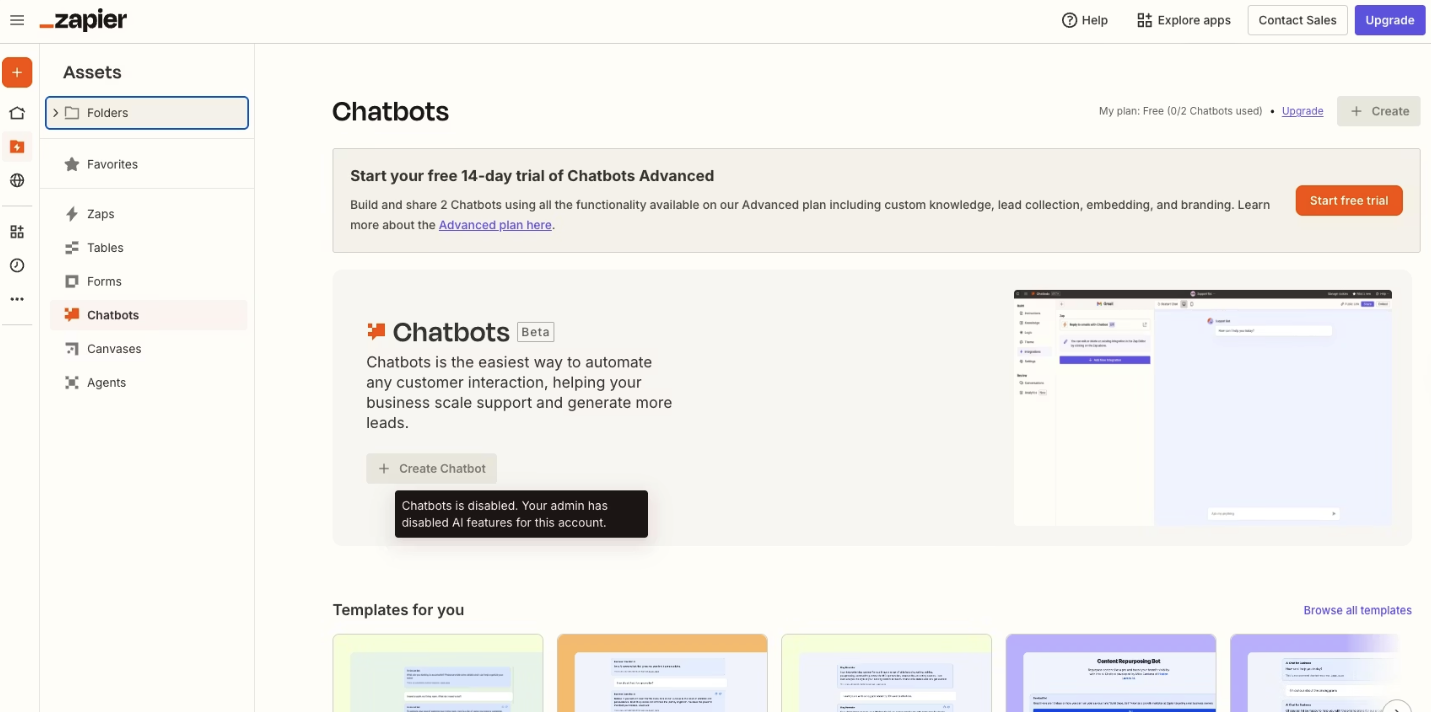Open the Favorites star section

coord(111,163)
